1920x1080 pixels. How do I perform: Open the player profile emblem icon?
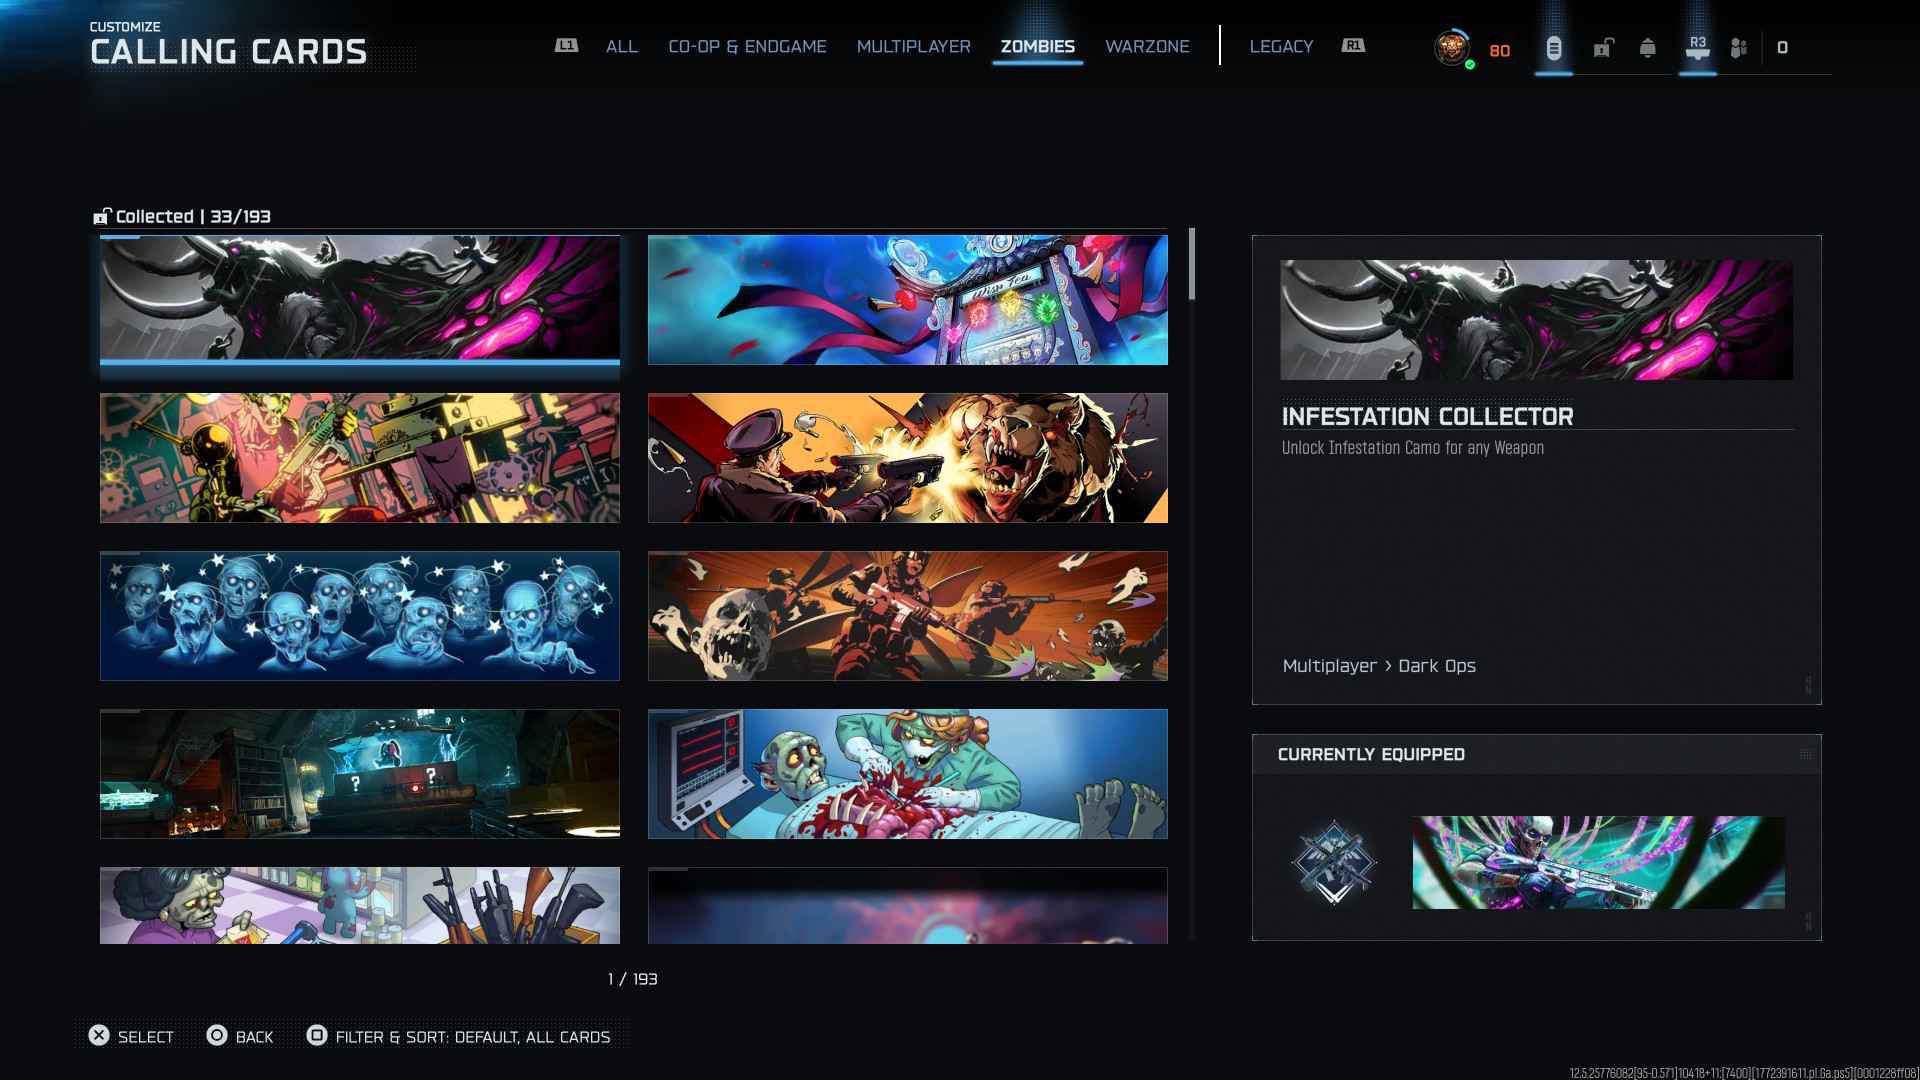[x=1452, y=47]
